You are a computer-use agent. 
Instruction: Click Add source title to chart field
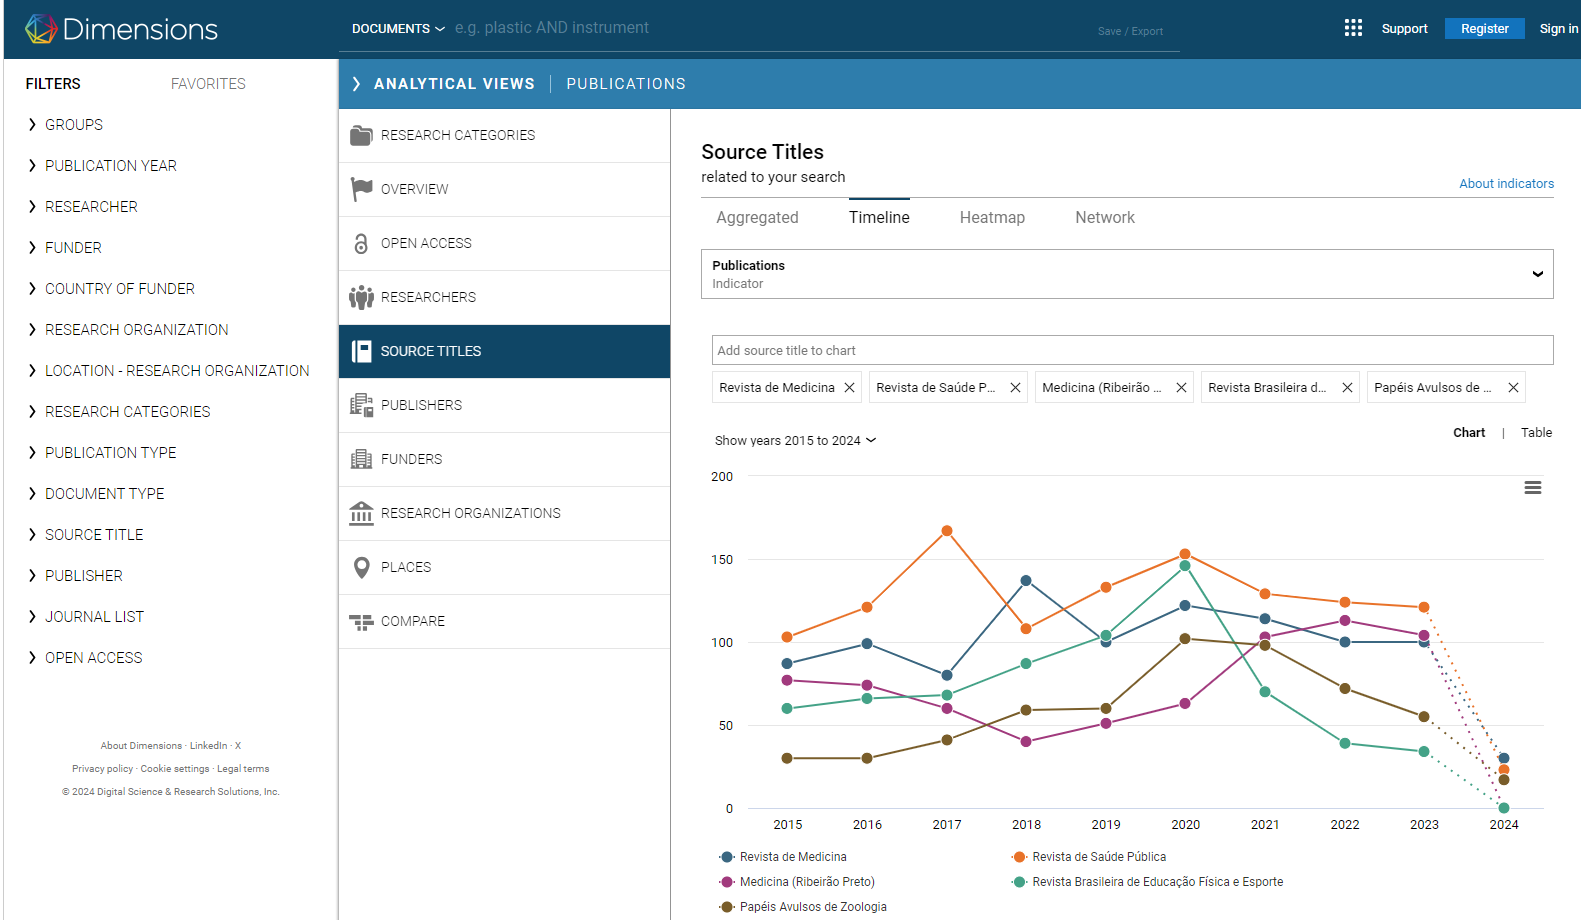pyautogui.click(x=1132, y=350)
